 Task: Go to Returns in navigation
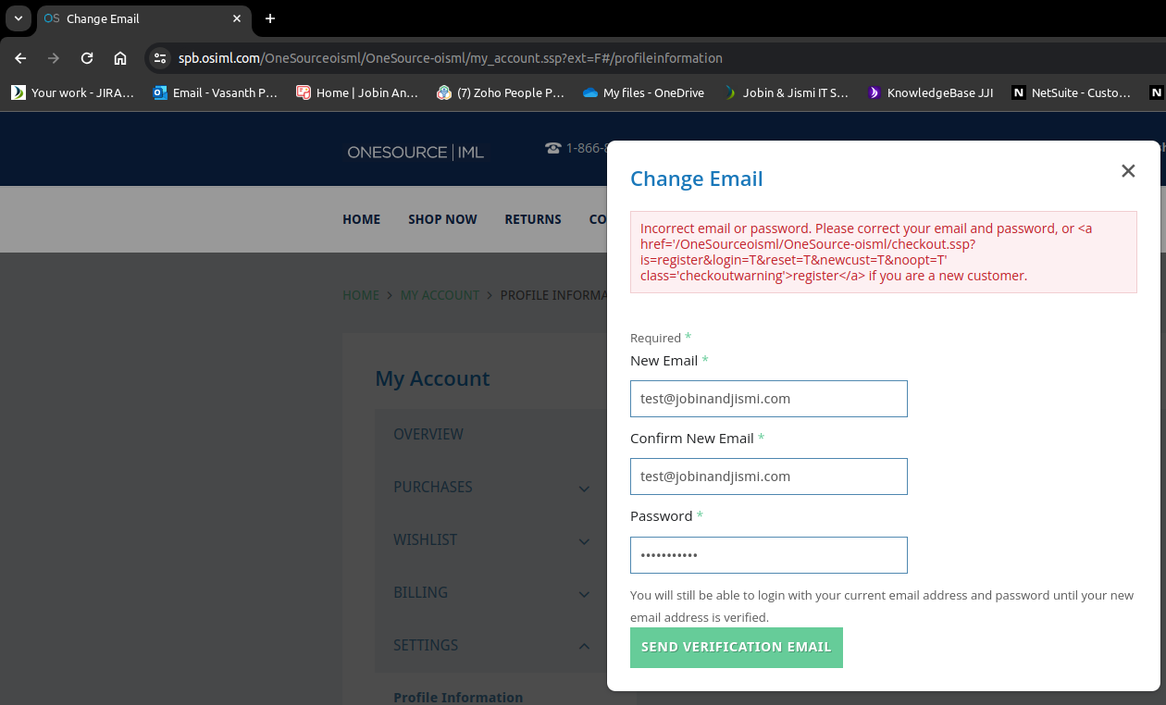[x=532, y=219]
